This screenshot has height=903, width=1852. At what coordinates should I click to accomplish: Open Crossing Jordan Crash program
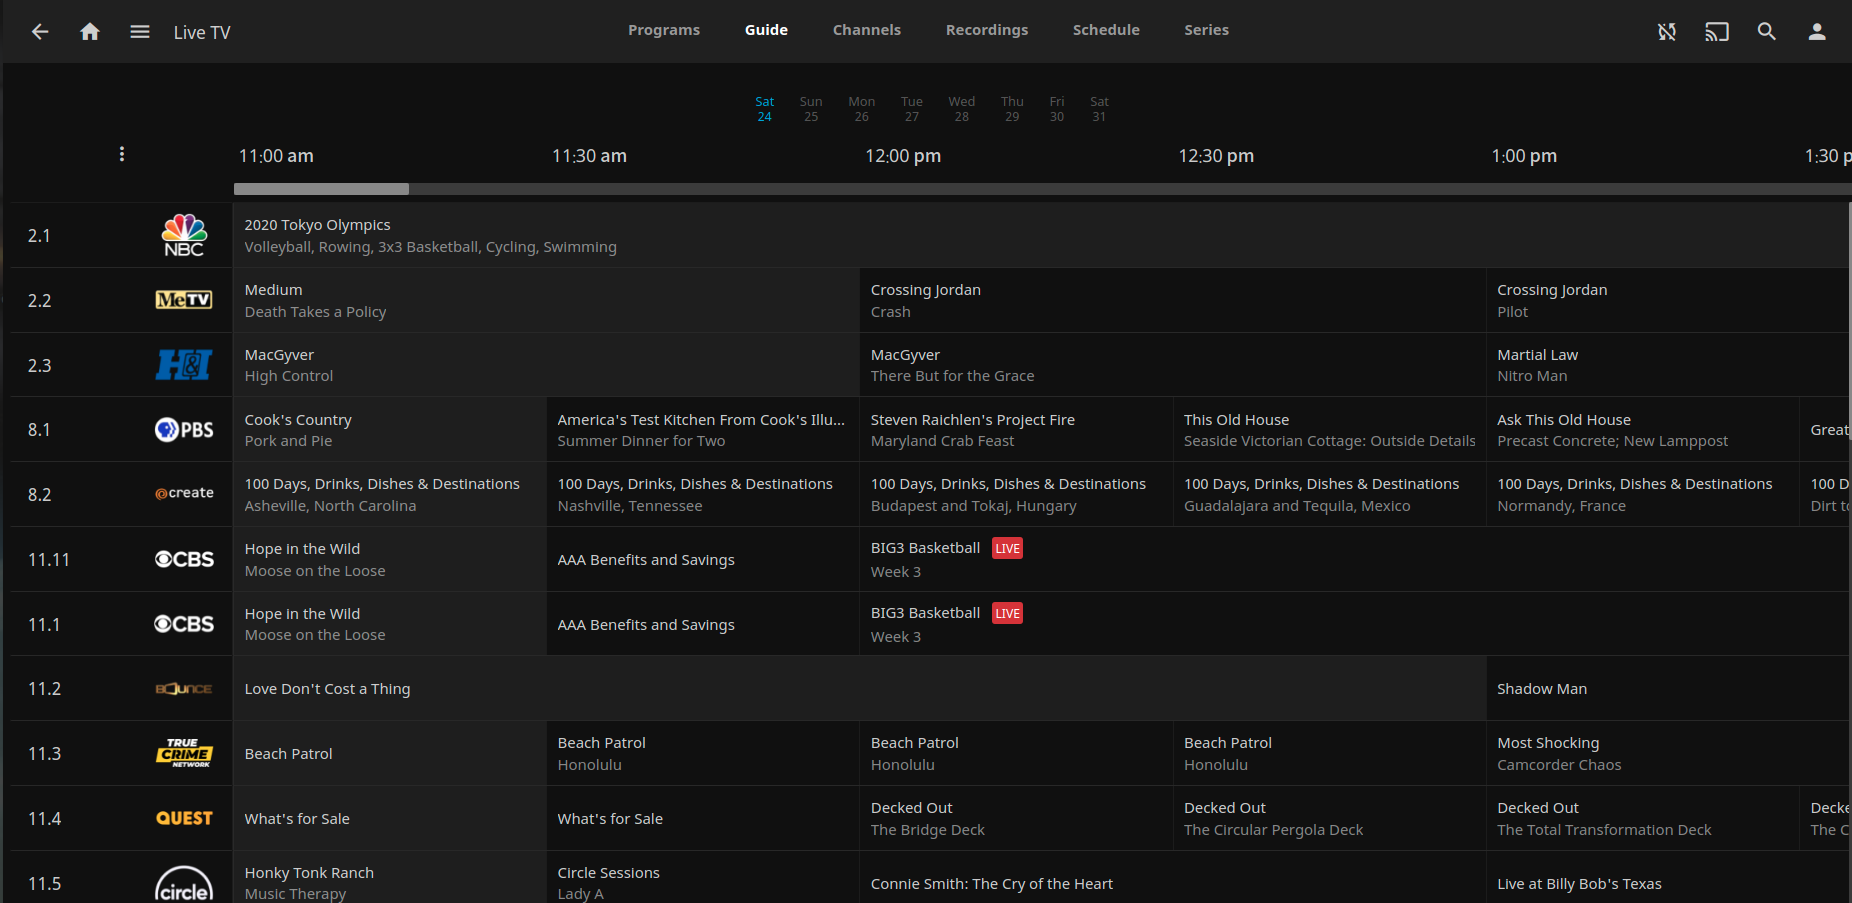point(1173,300)
